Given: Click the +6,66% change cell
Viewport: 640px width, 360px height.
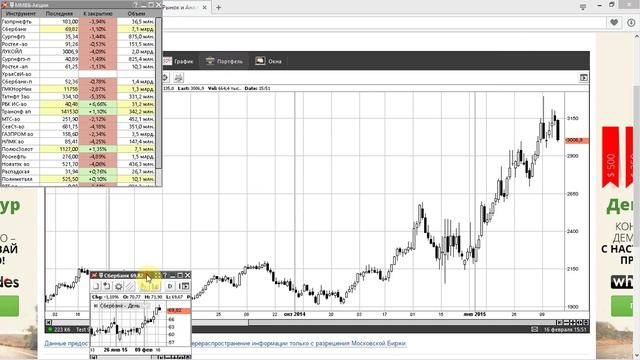Looking at the screenshot, I should click(x=98, y=104).
